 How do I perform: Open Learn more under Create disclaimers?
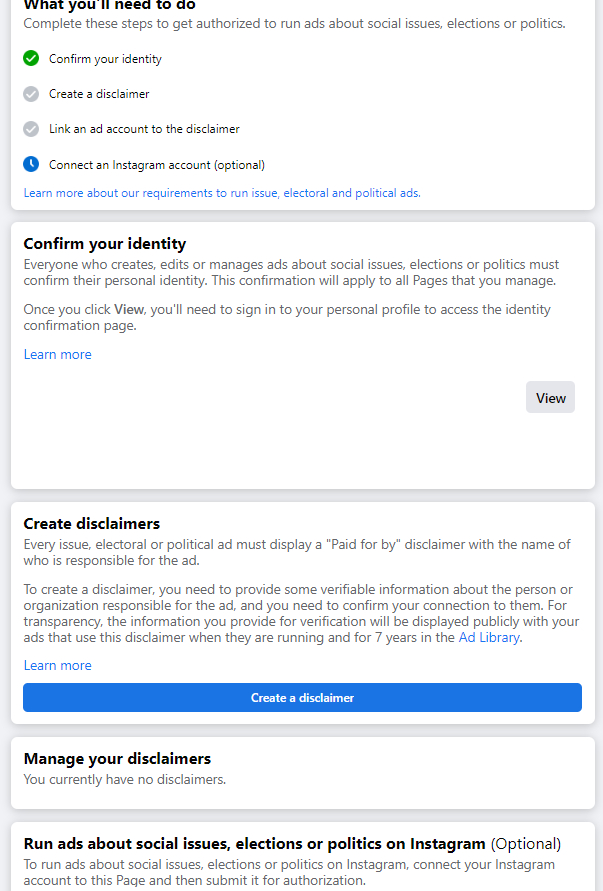point(57,665)
